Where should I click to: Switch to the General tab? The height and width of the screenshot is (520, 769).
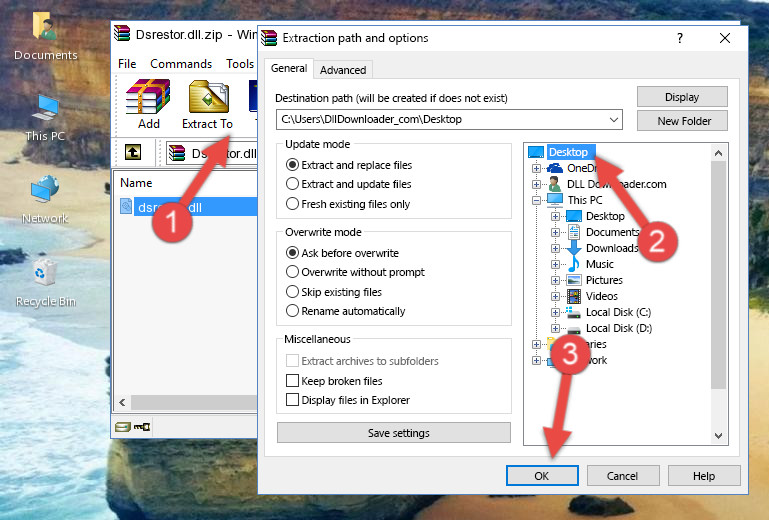click(x=289, y=68)
